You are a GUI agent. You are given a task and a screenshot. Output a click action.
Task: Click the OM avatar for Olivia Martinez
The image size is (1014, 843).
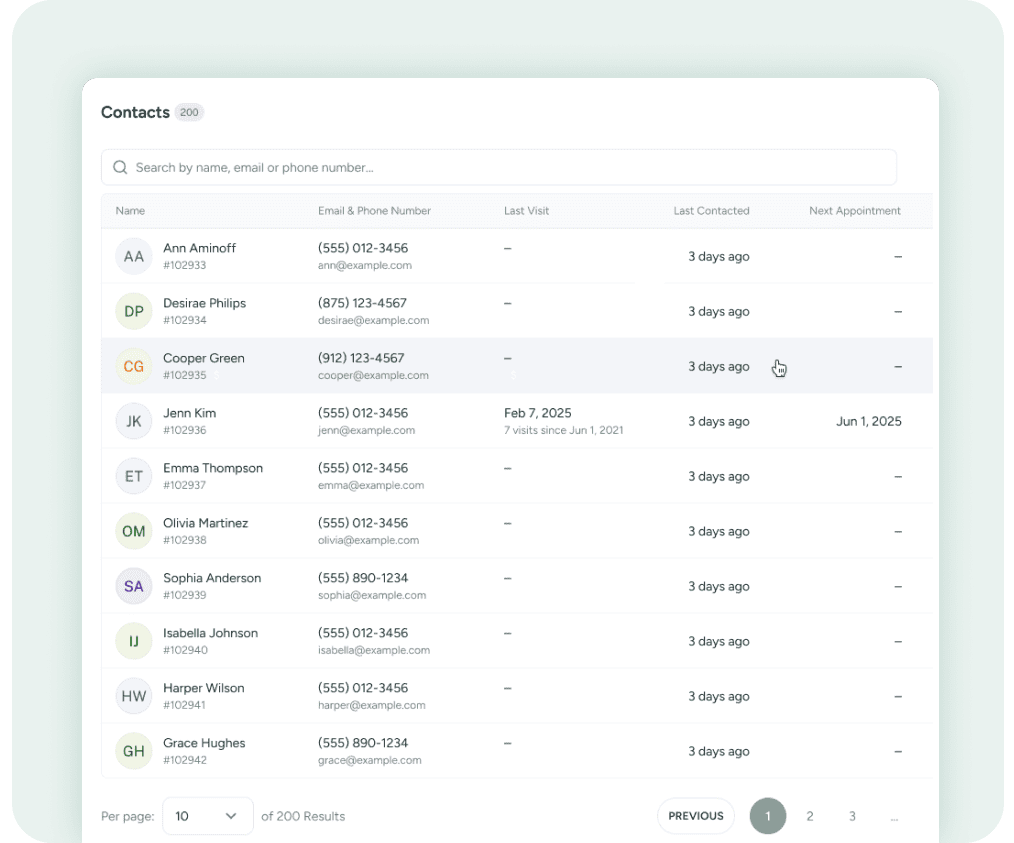[x=134, y=532]
